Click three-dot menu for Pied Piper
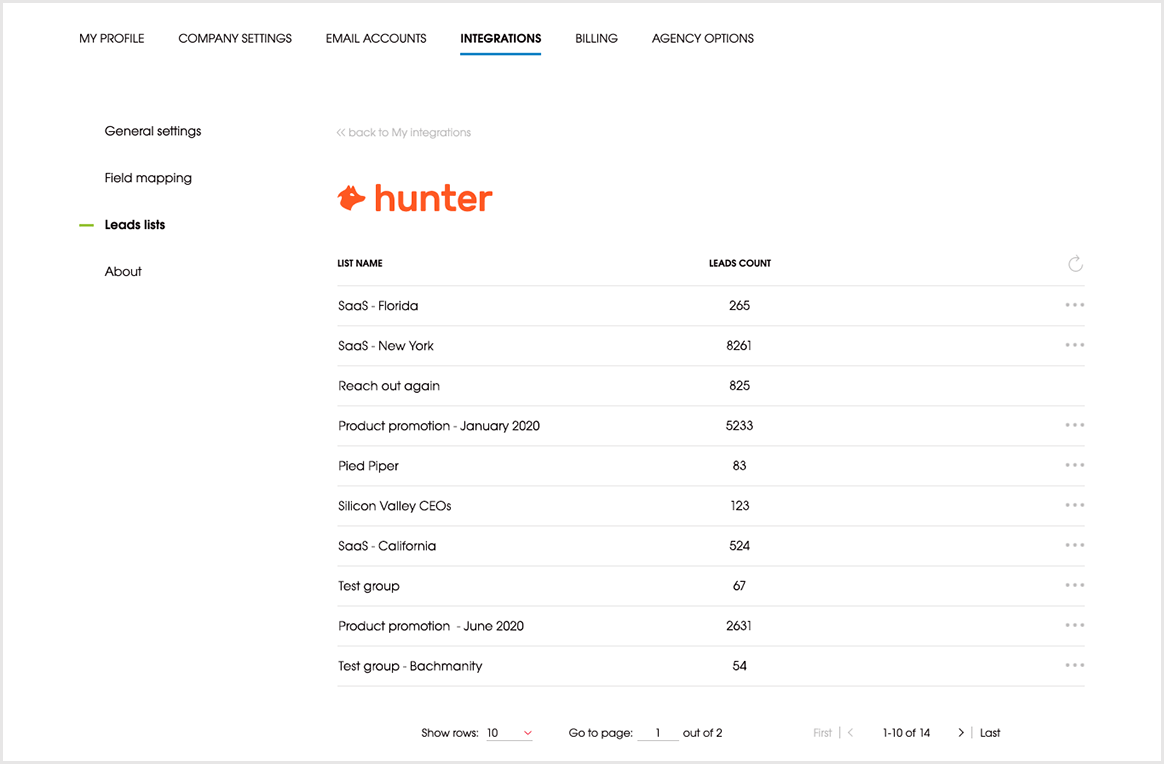The width and height of the screenshot is (1164, 764). pyautogui.click(x=1075, y=465)
